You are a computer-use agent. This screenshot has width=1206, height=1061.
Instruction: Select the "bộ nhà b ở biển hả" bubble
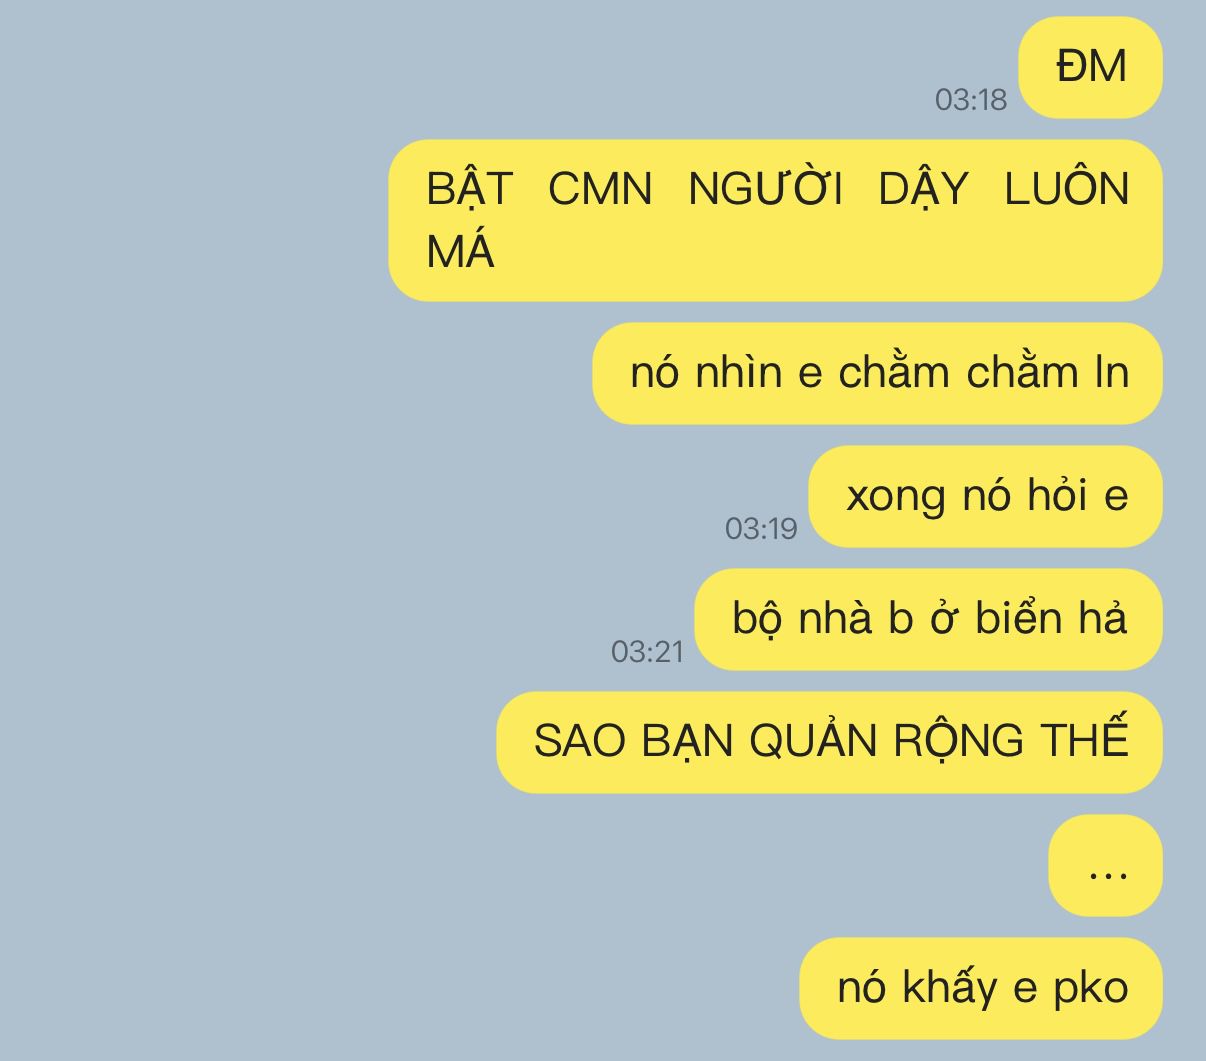click(928, 619)
